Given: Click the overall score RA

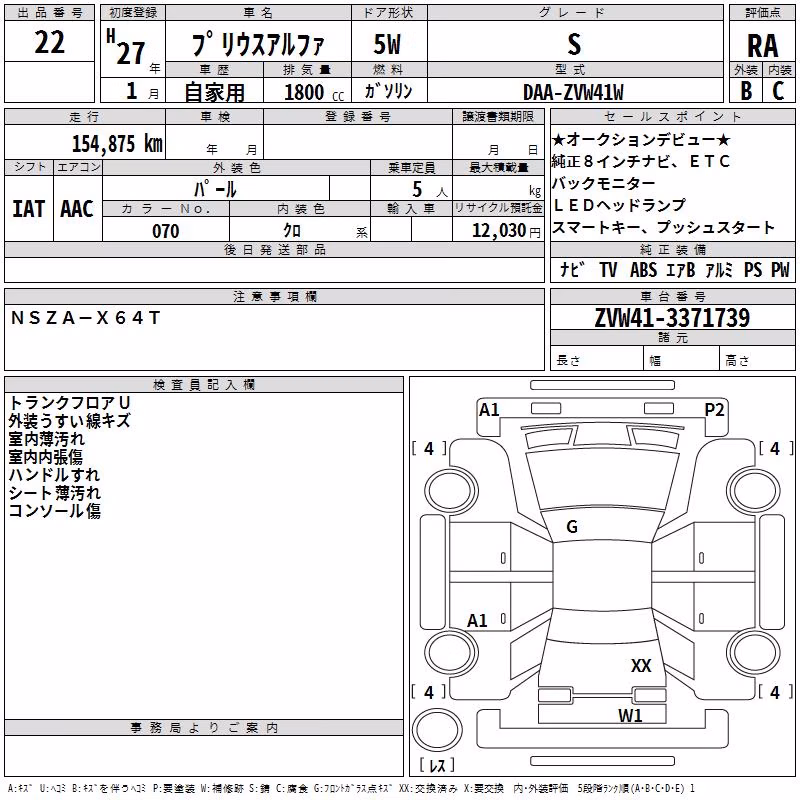Looking at the screenshot, I should pyautogui.click(x=763, y=46).
